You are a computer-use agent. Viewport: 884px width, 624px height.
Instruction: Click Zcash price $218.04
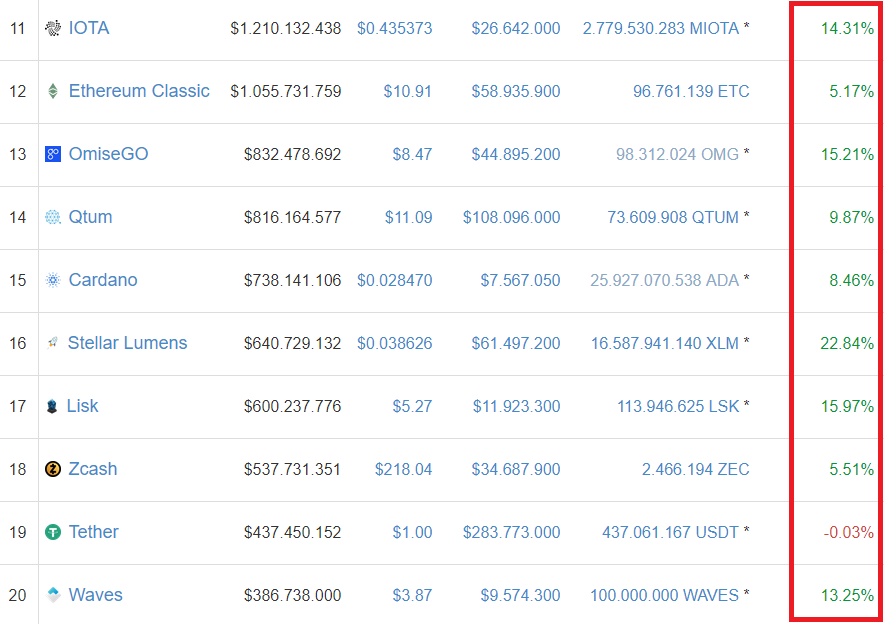404,470
